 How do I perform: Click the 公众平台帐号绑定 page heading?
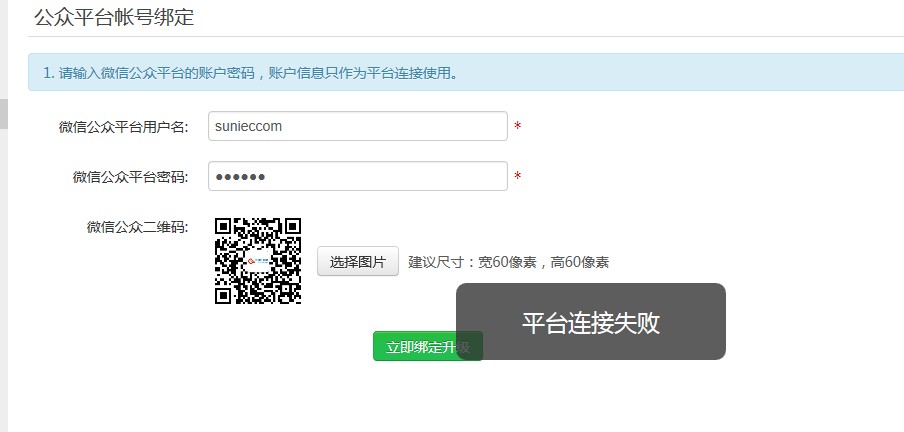coord(114,17)
